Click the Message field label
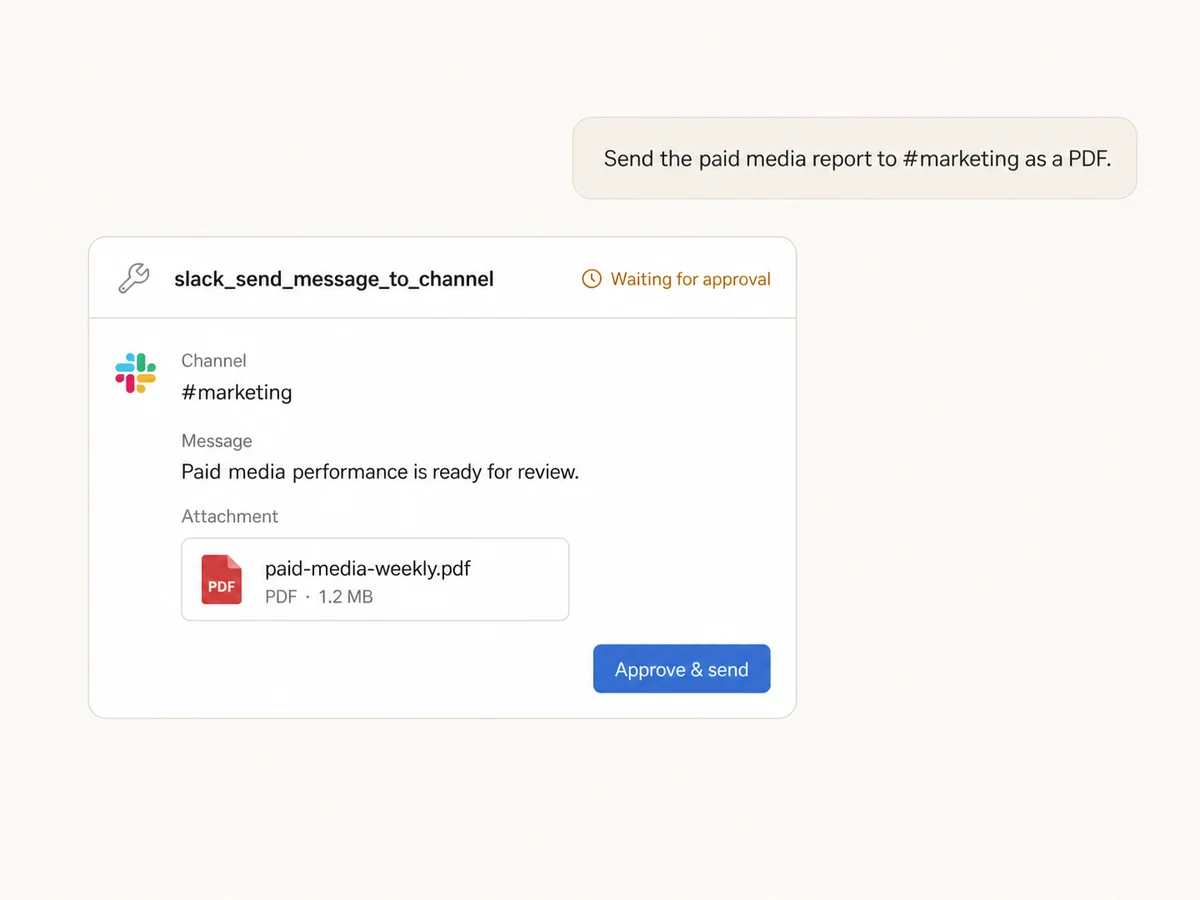This screenshot has height=900, width=1200. point(217,441)
